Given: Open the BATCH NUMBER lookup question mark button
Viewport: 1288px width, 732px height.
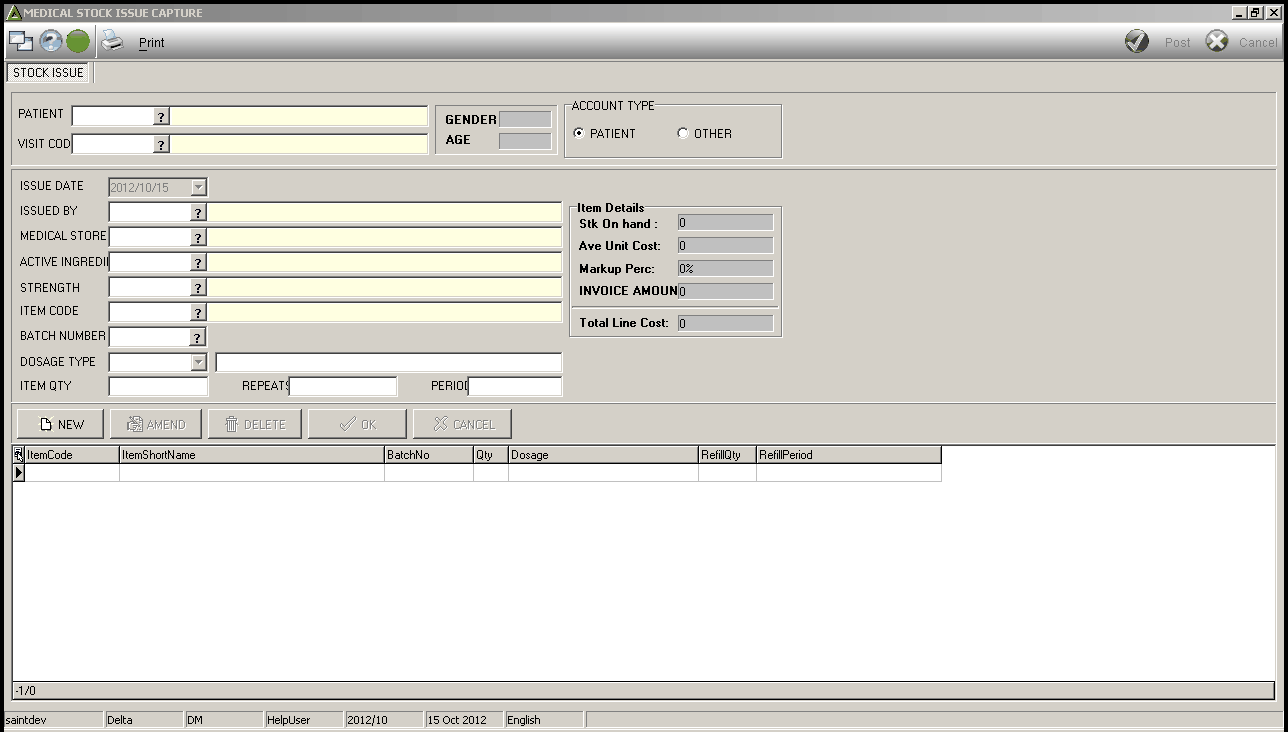Looking at the screenshot, I should [198, 338].
